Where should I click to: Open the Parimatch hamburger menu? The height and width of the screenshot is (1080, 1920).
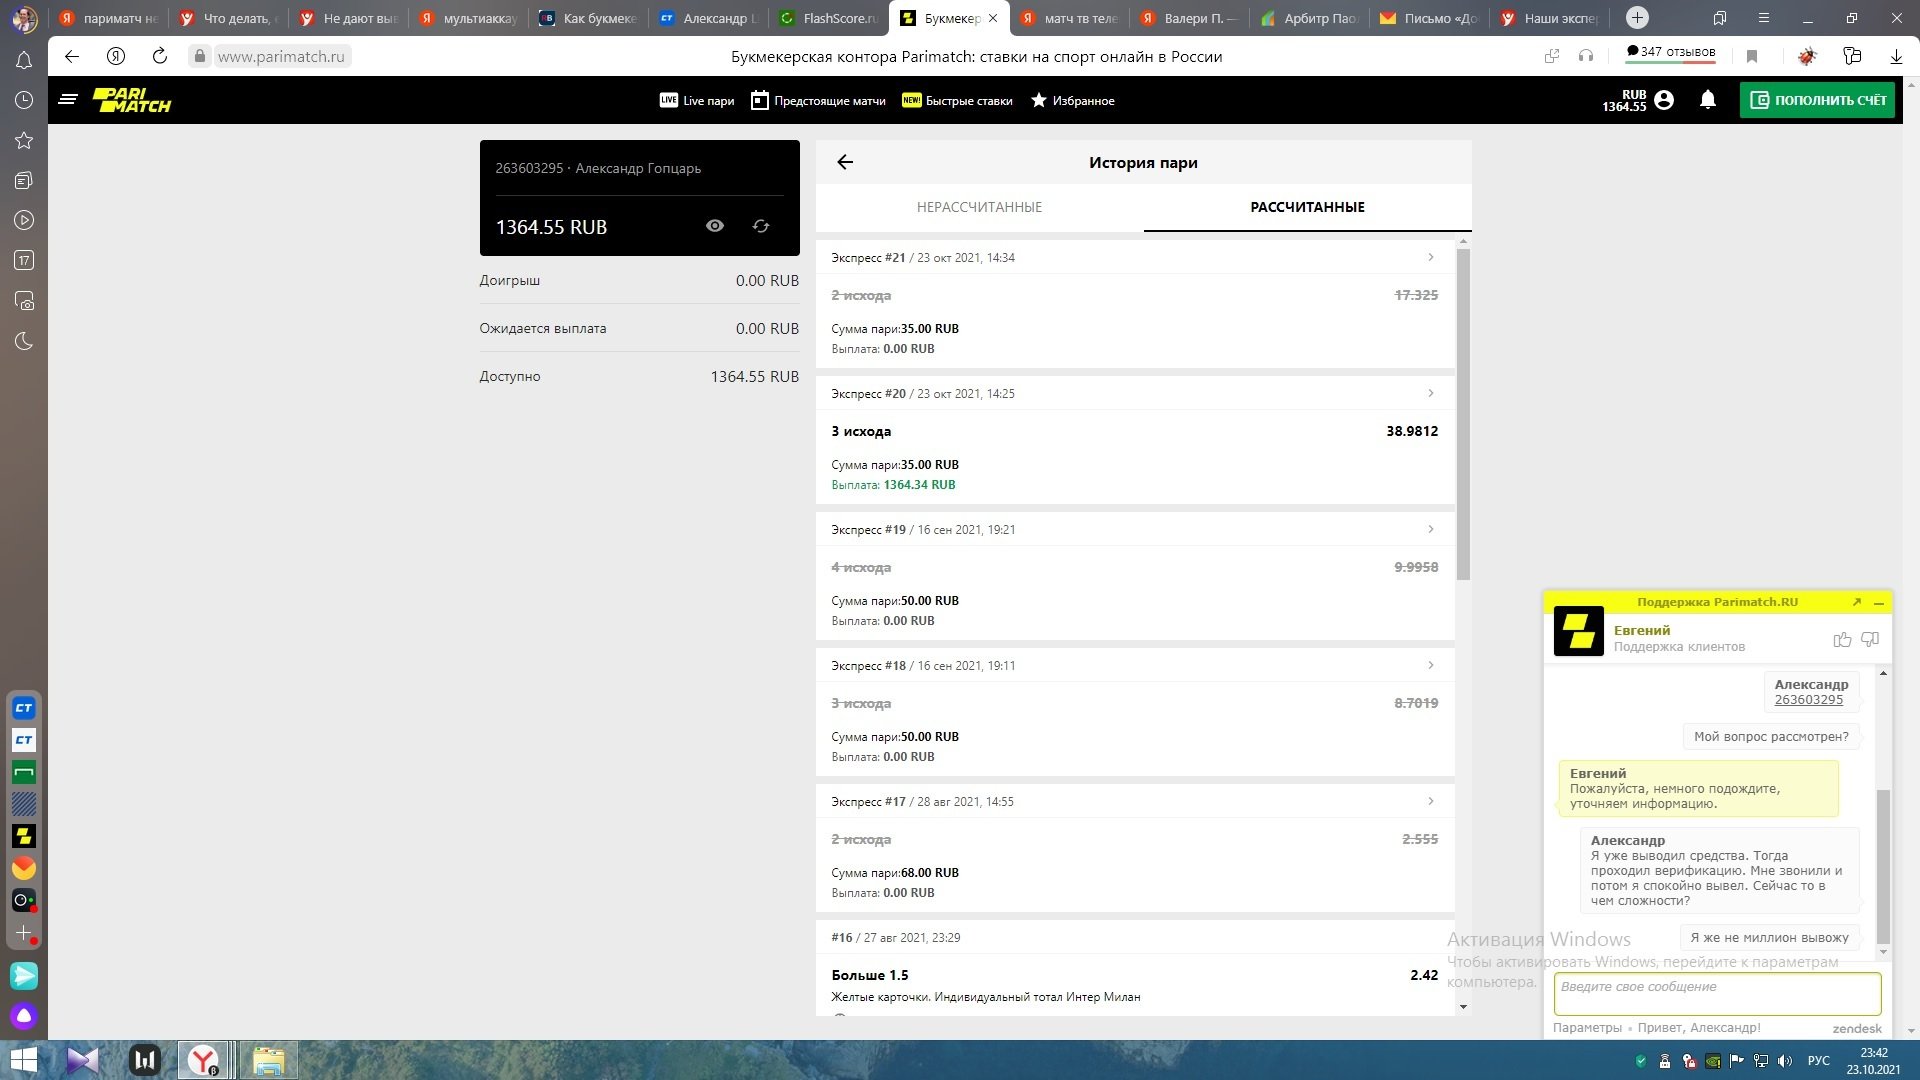68,100
